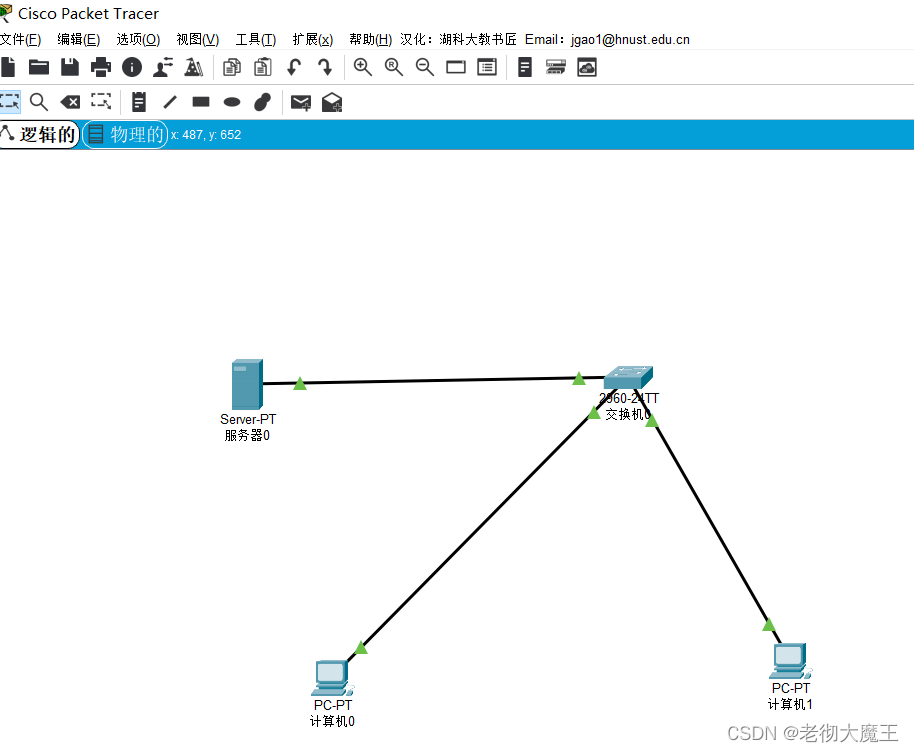Choose the Draw Rectangle tool
The width and height of the screenshot is (914, 752).
pyautogui.click(x=201, y=102)
